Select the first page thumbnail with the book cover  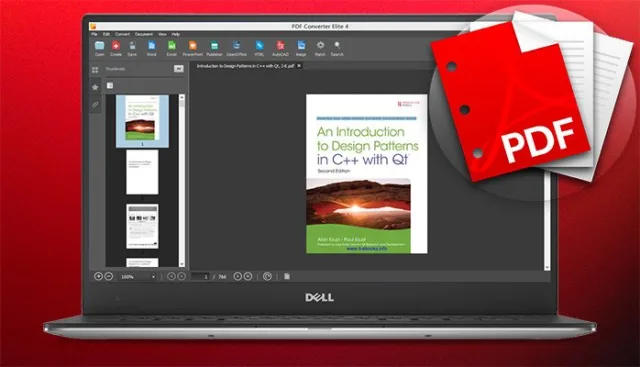tap(142, 121)
